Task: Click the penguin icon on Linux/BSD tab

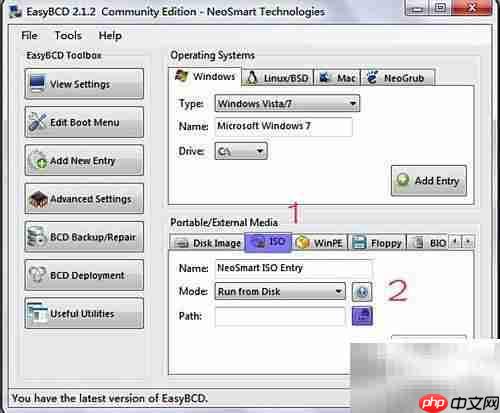Action: pos(252,78)
